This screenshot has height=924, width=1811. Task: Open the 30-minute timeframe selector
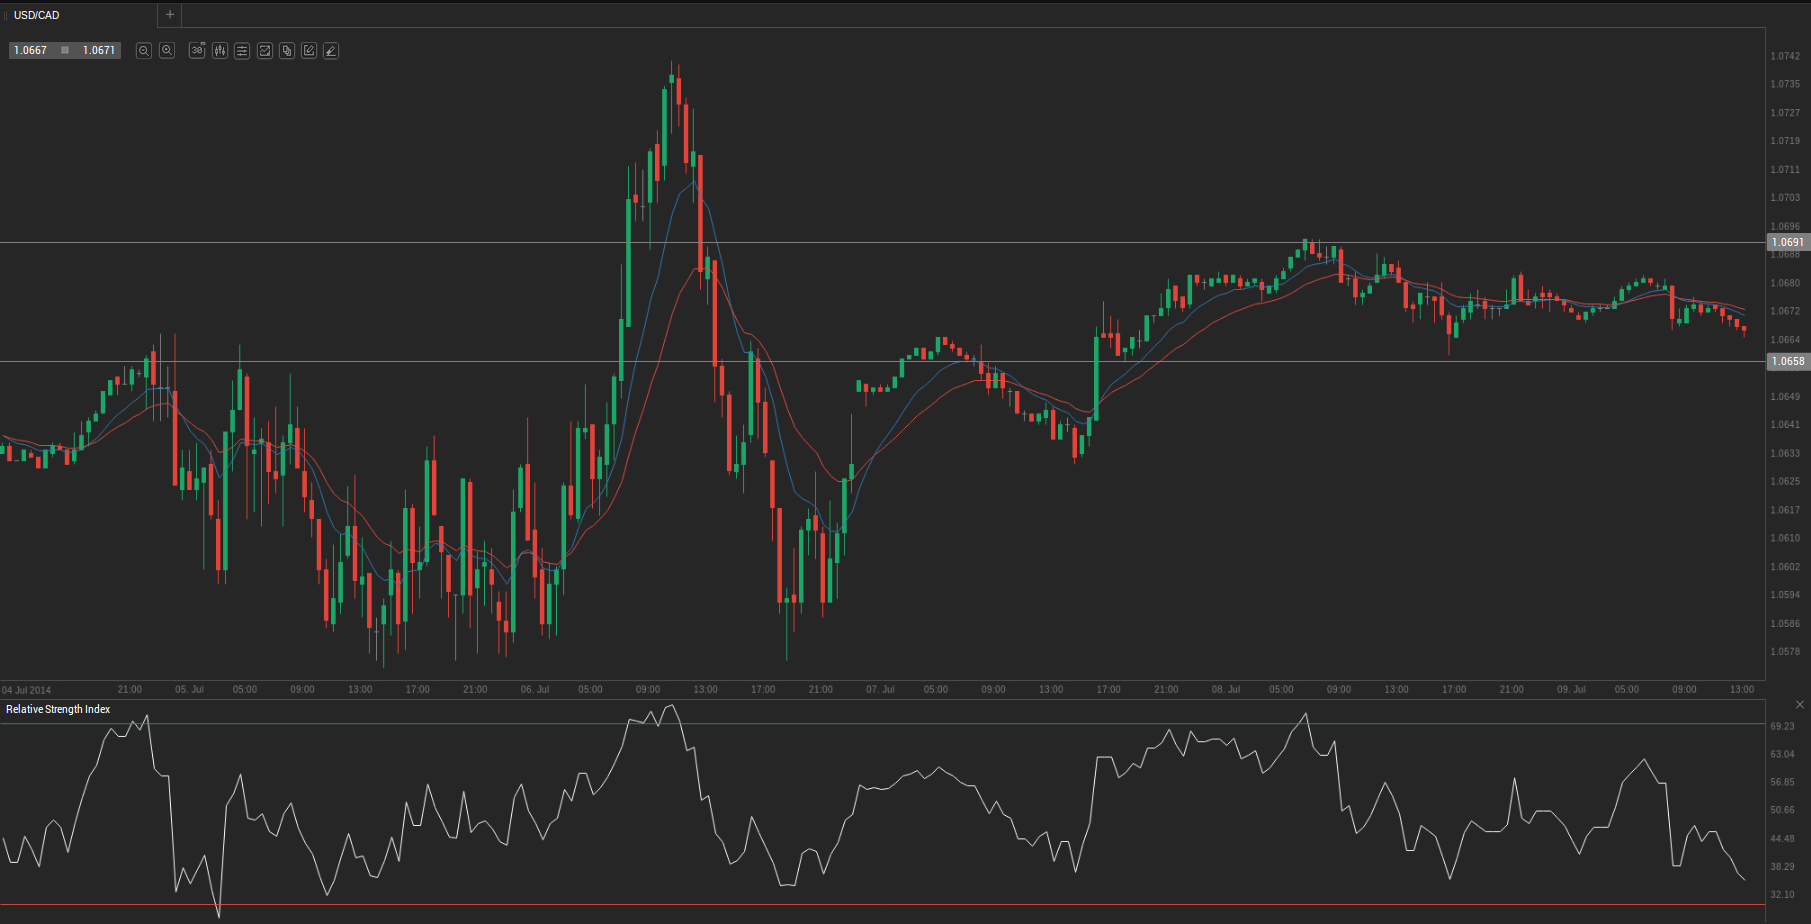point(197,50)
